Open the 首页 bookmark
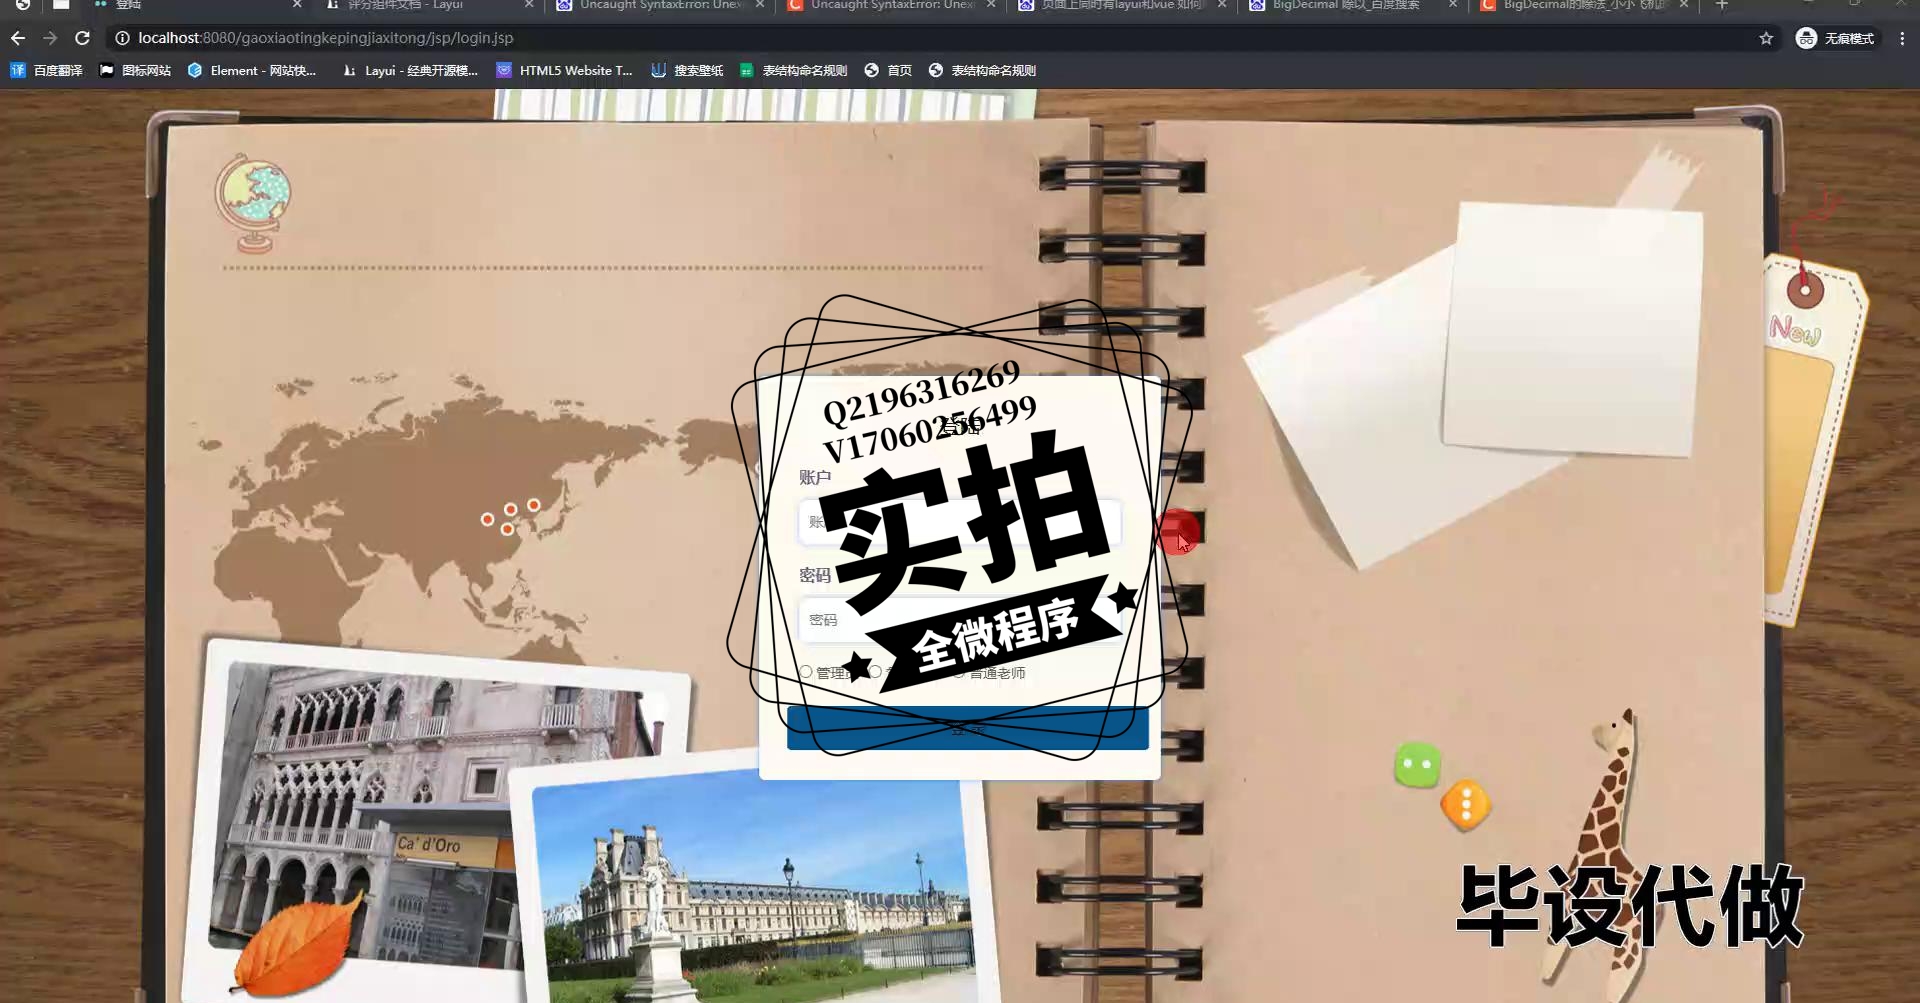Viewport: 1920px width, 1003px height. pyautogui.click(x=888, y=70)
